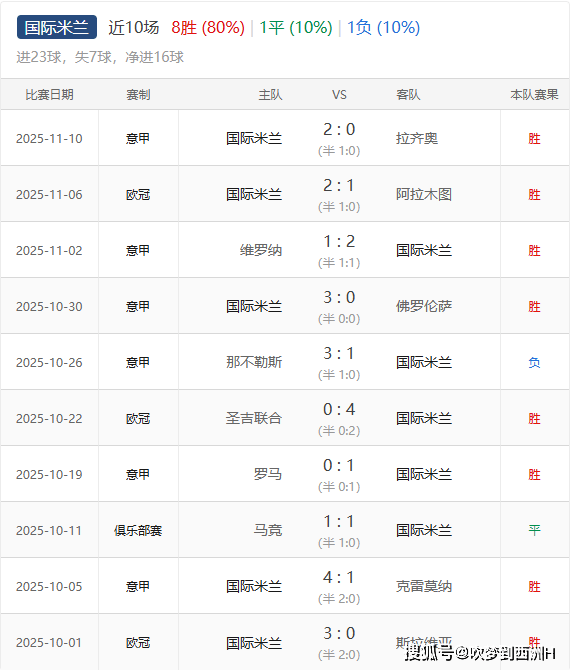This screenshot has height=670, width=570.
Task: Open home team 那不勒斯
Action: (x=254, y=362)
